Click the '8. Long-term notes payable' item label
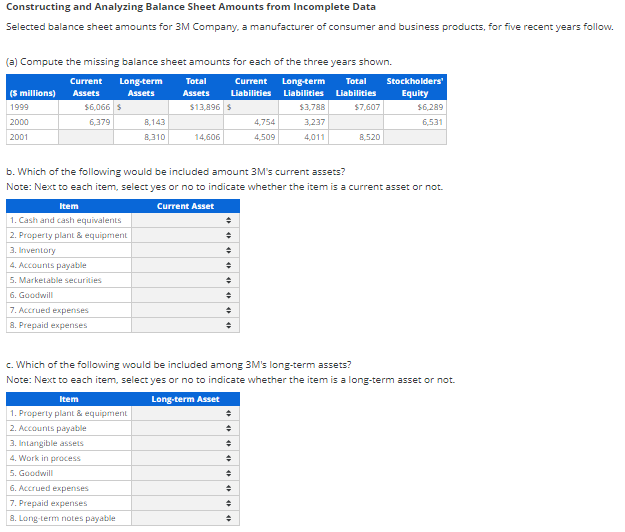The width and height of the screenshot is (625, 532). [63, 518]
